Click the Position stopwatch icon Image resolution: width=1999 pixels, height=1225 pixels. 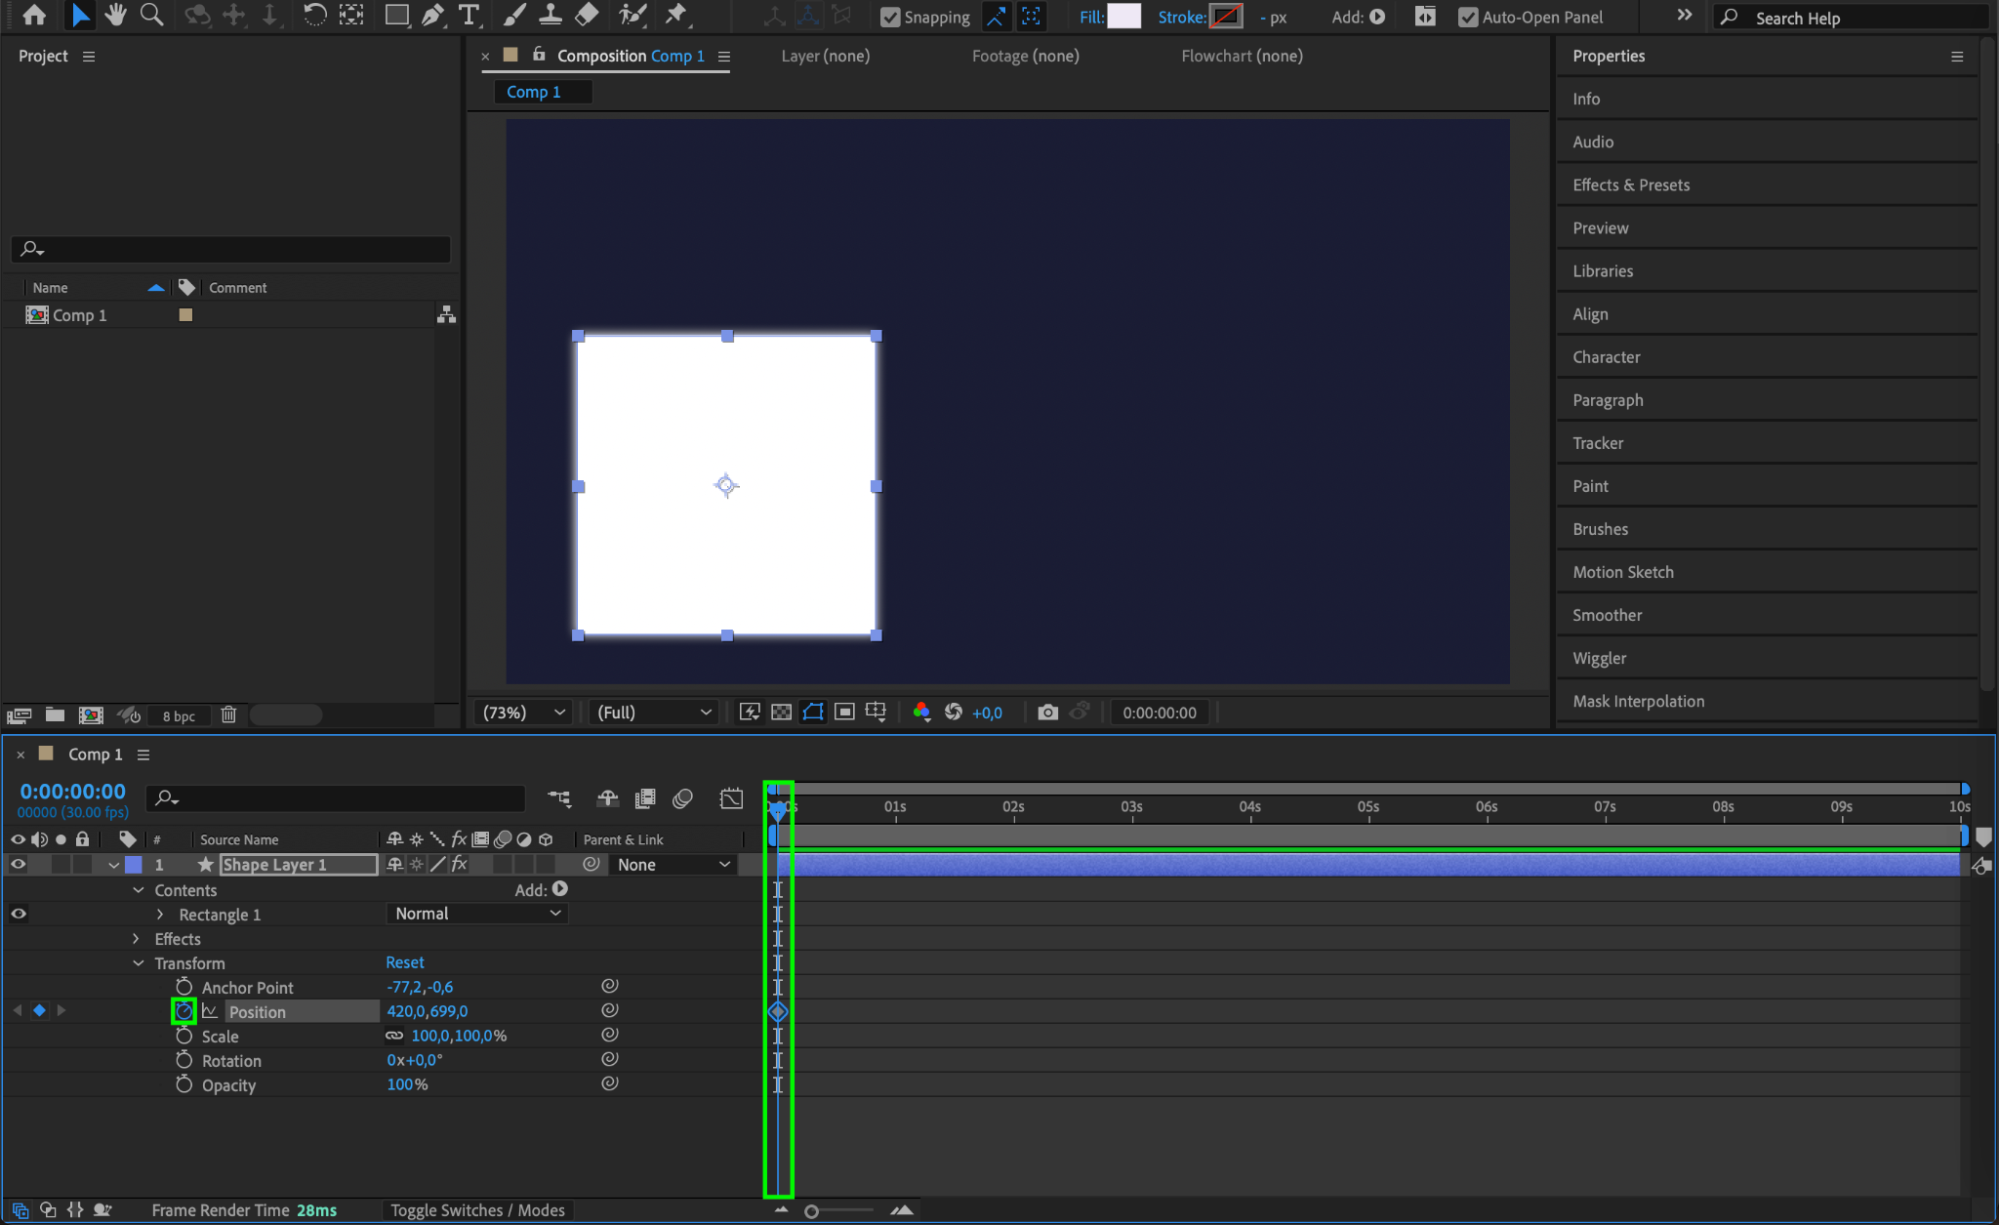pyautogui.click(x=184, y=1011)
